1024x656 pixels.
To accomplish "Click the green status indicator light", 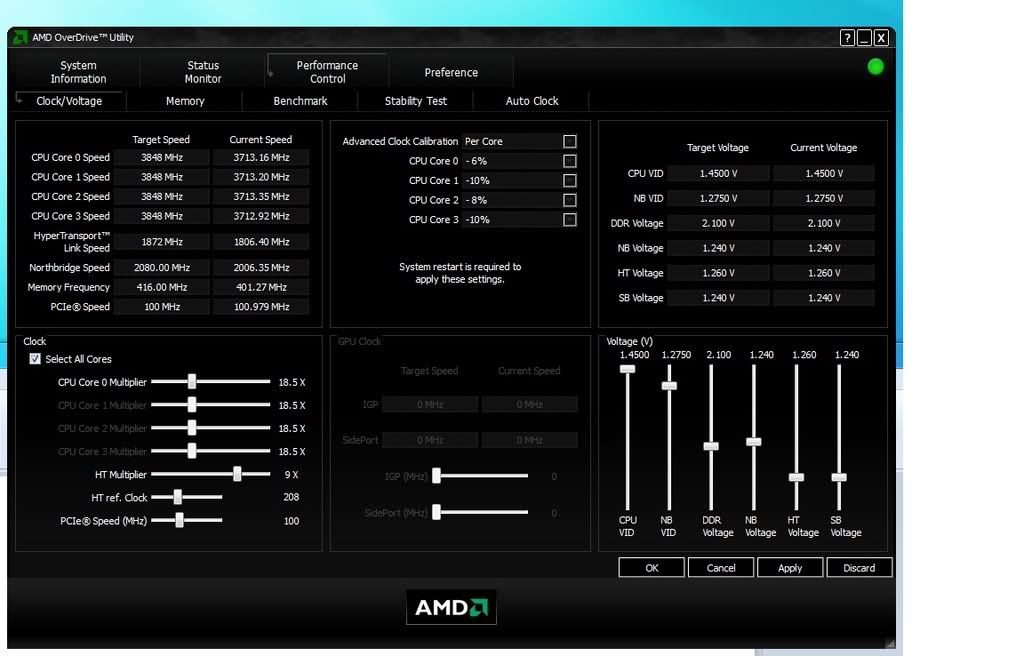I will coord(875,67).
